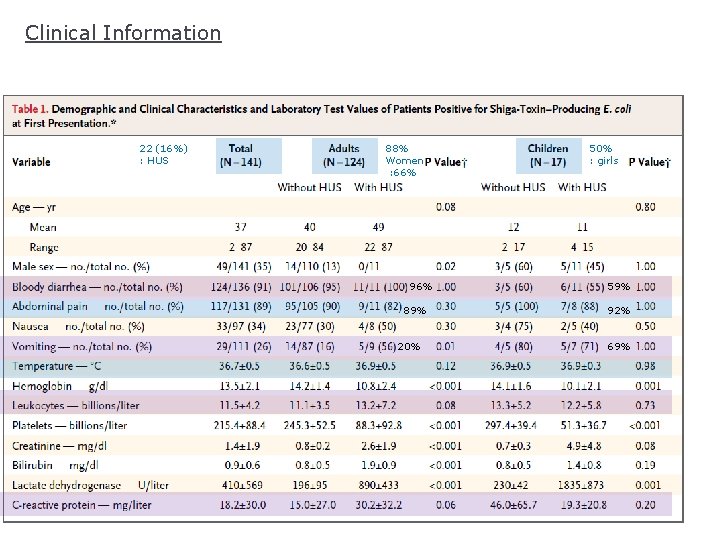Select the adults mean age '49'
720x540 pixels.
(378, 227)
